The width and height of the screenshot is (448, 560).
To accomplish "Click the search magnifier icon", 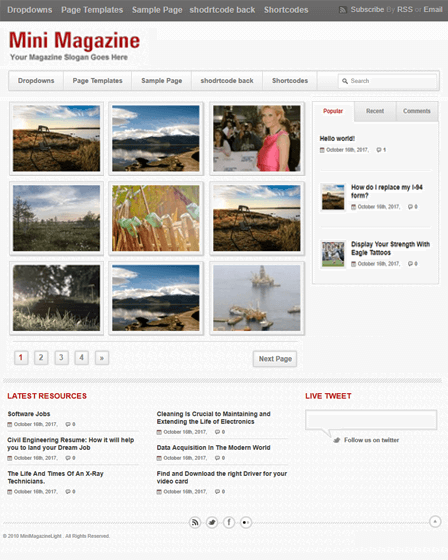I will (345, 81).
